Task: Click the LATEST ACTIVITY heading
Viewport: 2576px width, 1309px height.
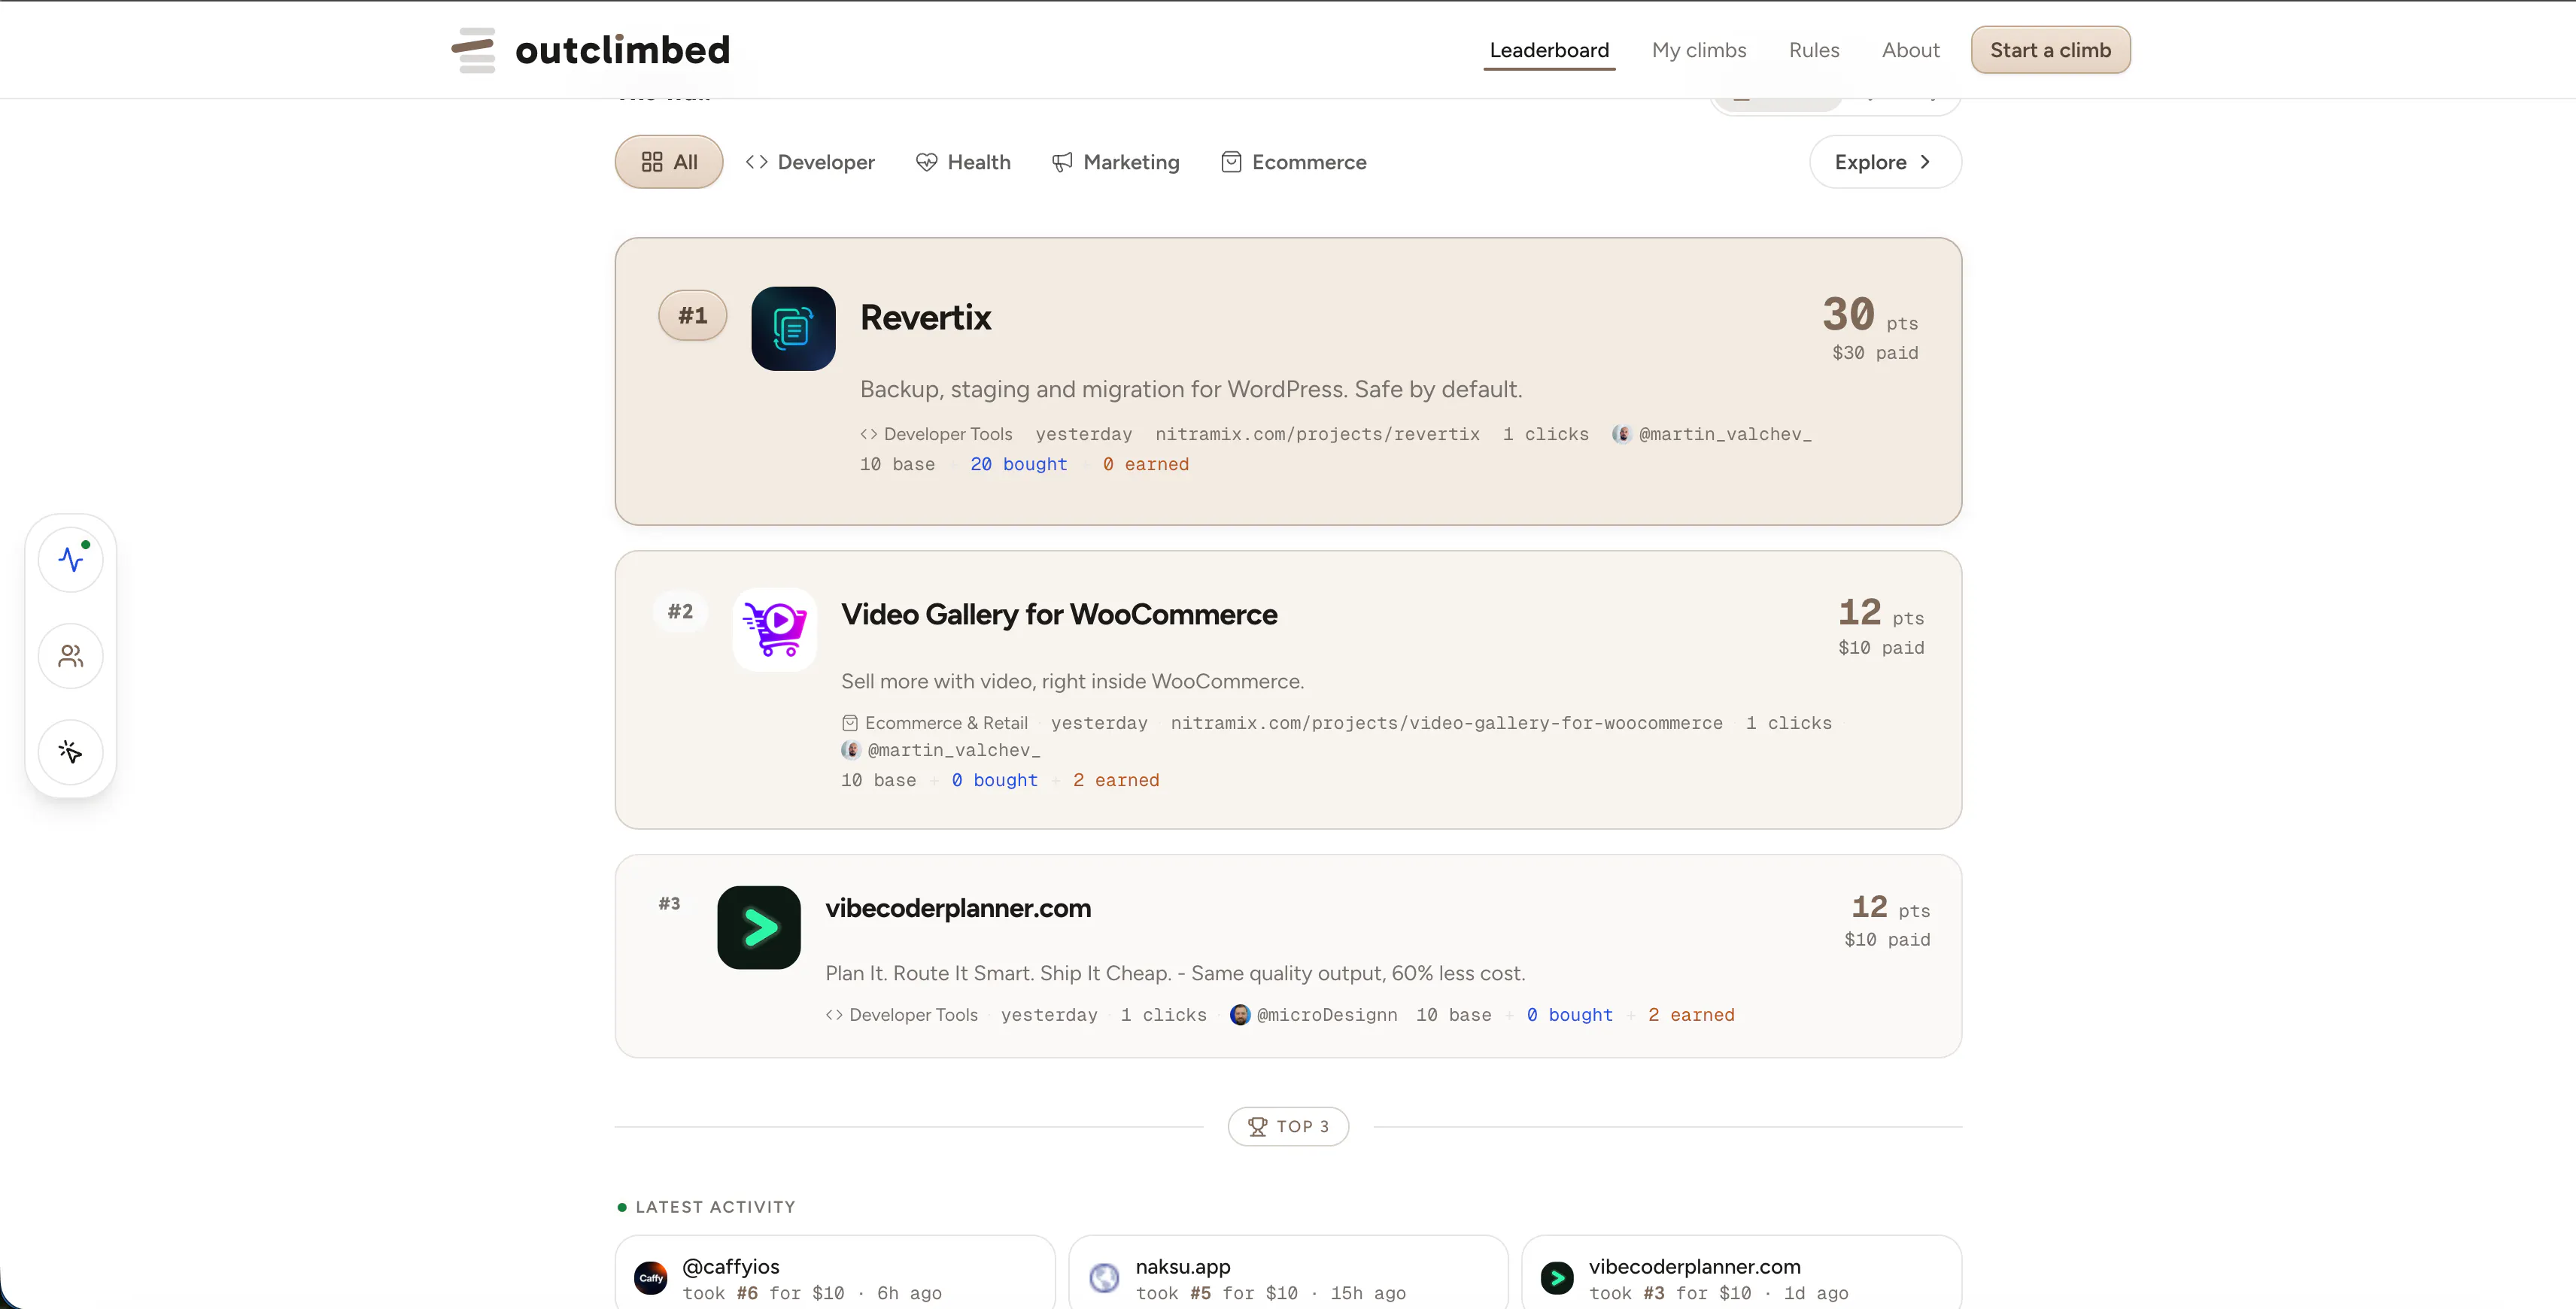Action: 715,1207
